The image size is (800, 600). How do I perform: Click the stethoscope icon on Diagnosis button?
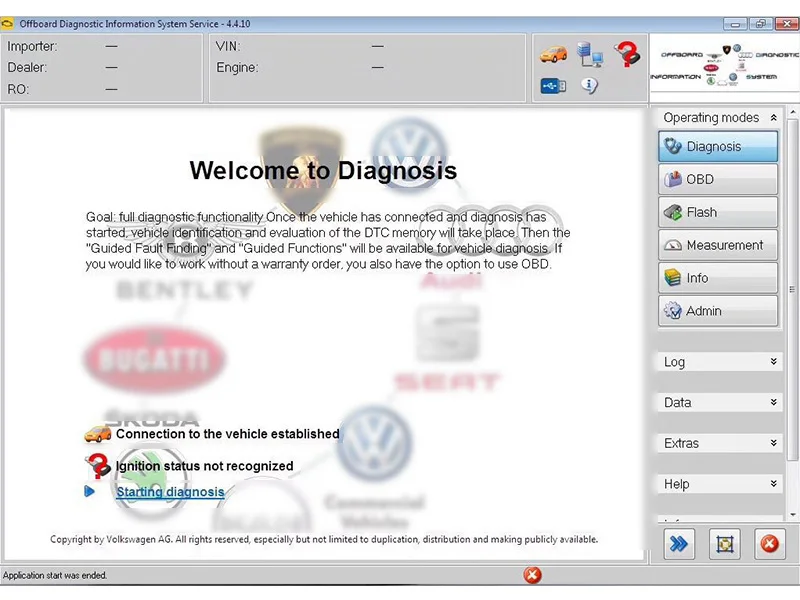tap(673, 146)
